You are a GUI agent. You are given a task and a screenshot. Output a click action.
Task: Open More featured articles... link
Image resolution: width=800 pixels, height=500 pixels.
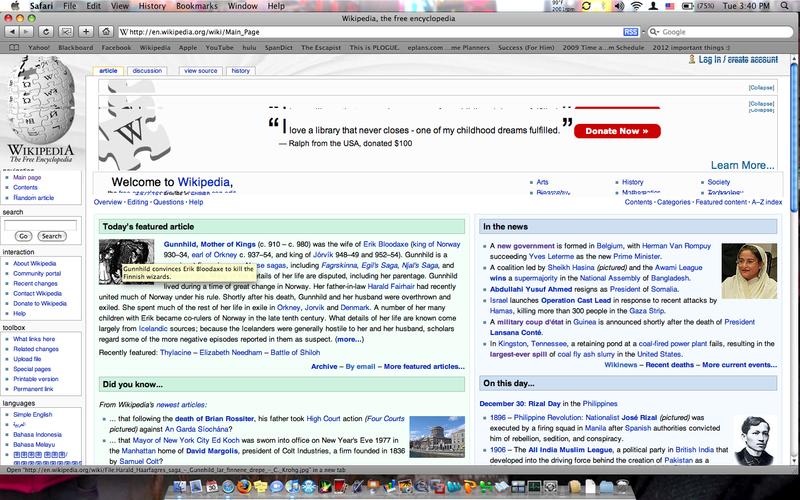[x=424, y=366]
